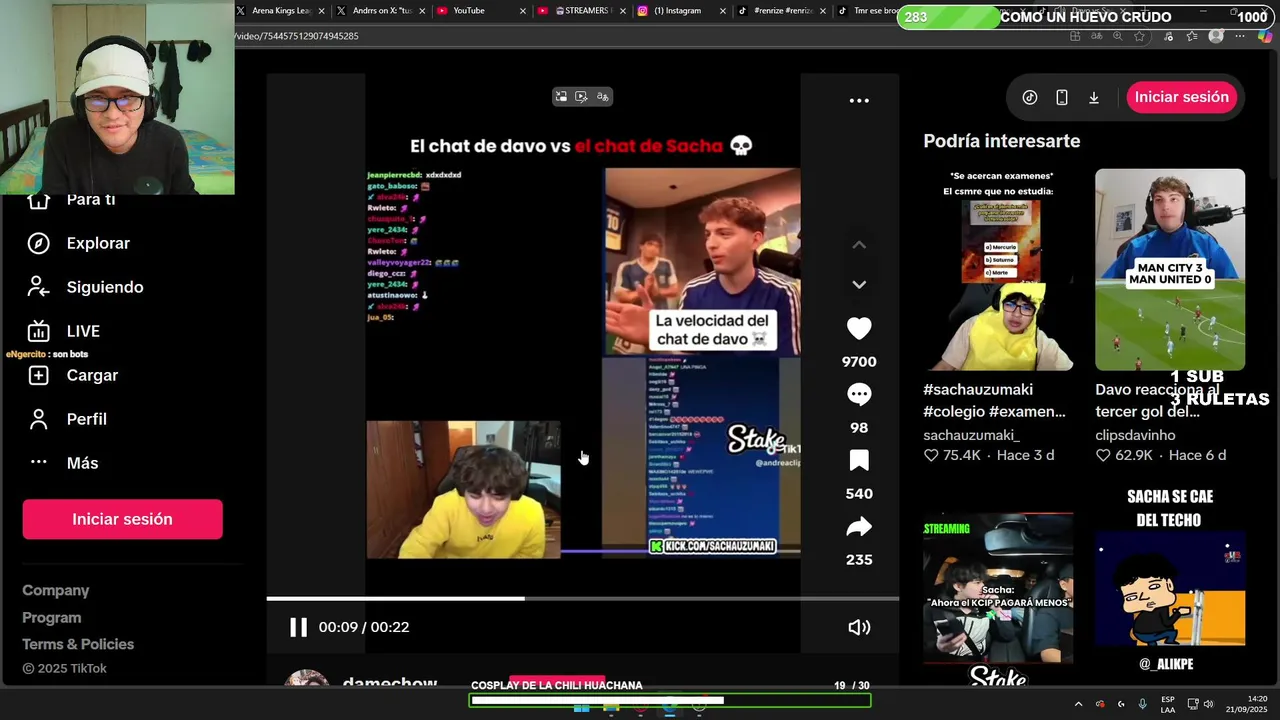
Task: Close the Instagram browser tab
Action: tap(722, 11)
